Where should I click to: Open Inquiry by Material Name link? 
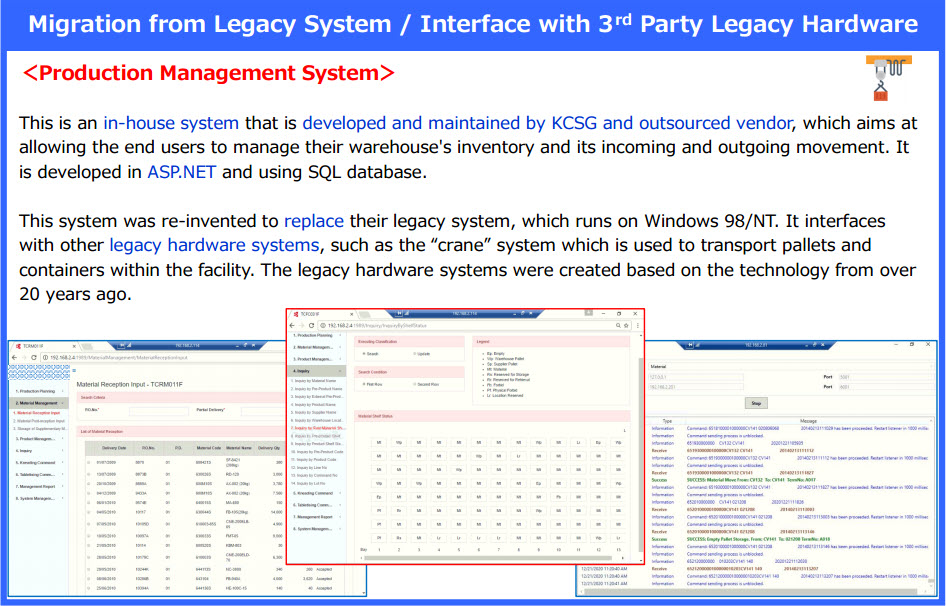coord(314,380)
